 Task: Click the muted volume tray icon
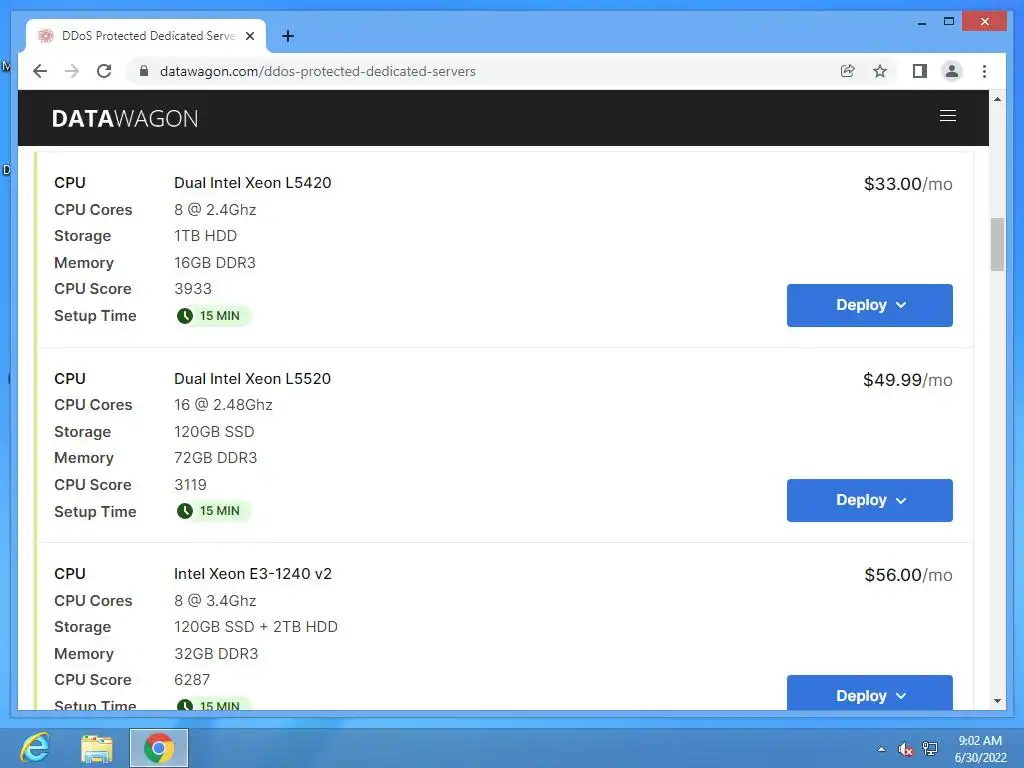[905, 749]
